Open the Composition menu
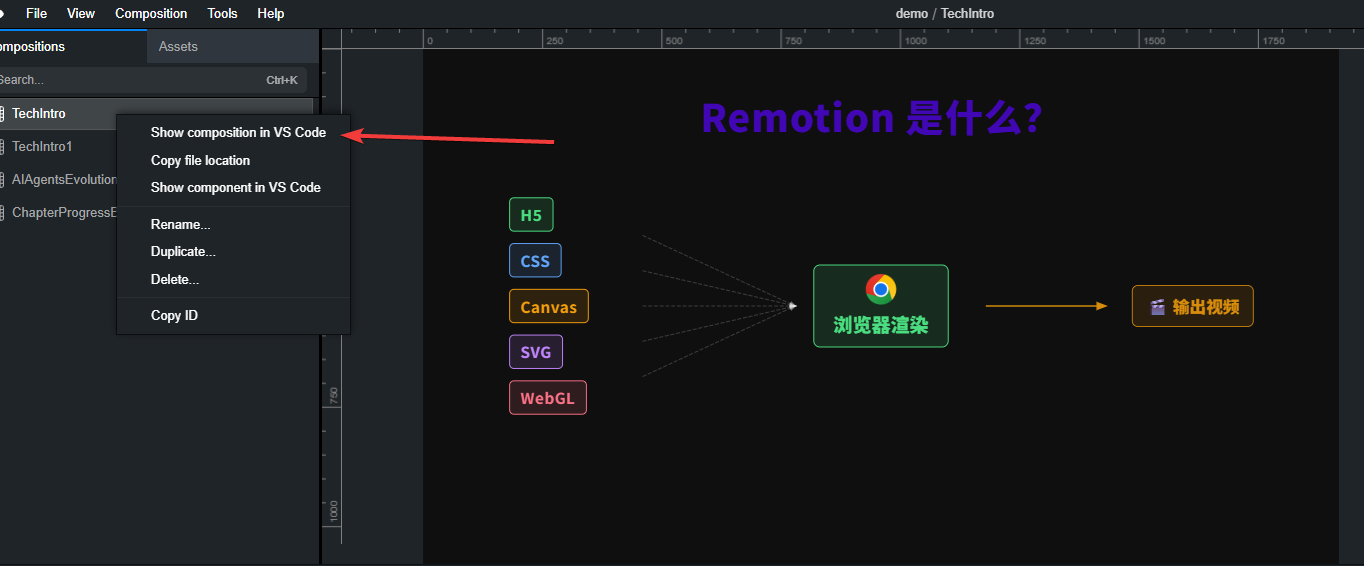The width and height of the screenshot is (1364, 566). point(151,13)
